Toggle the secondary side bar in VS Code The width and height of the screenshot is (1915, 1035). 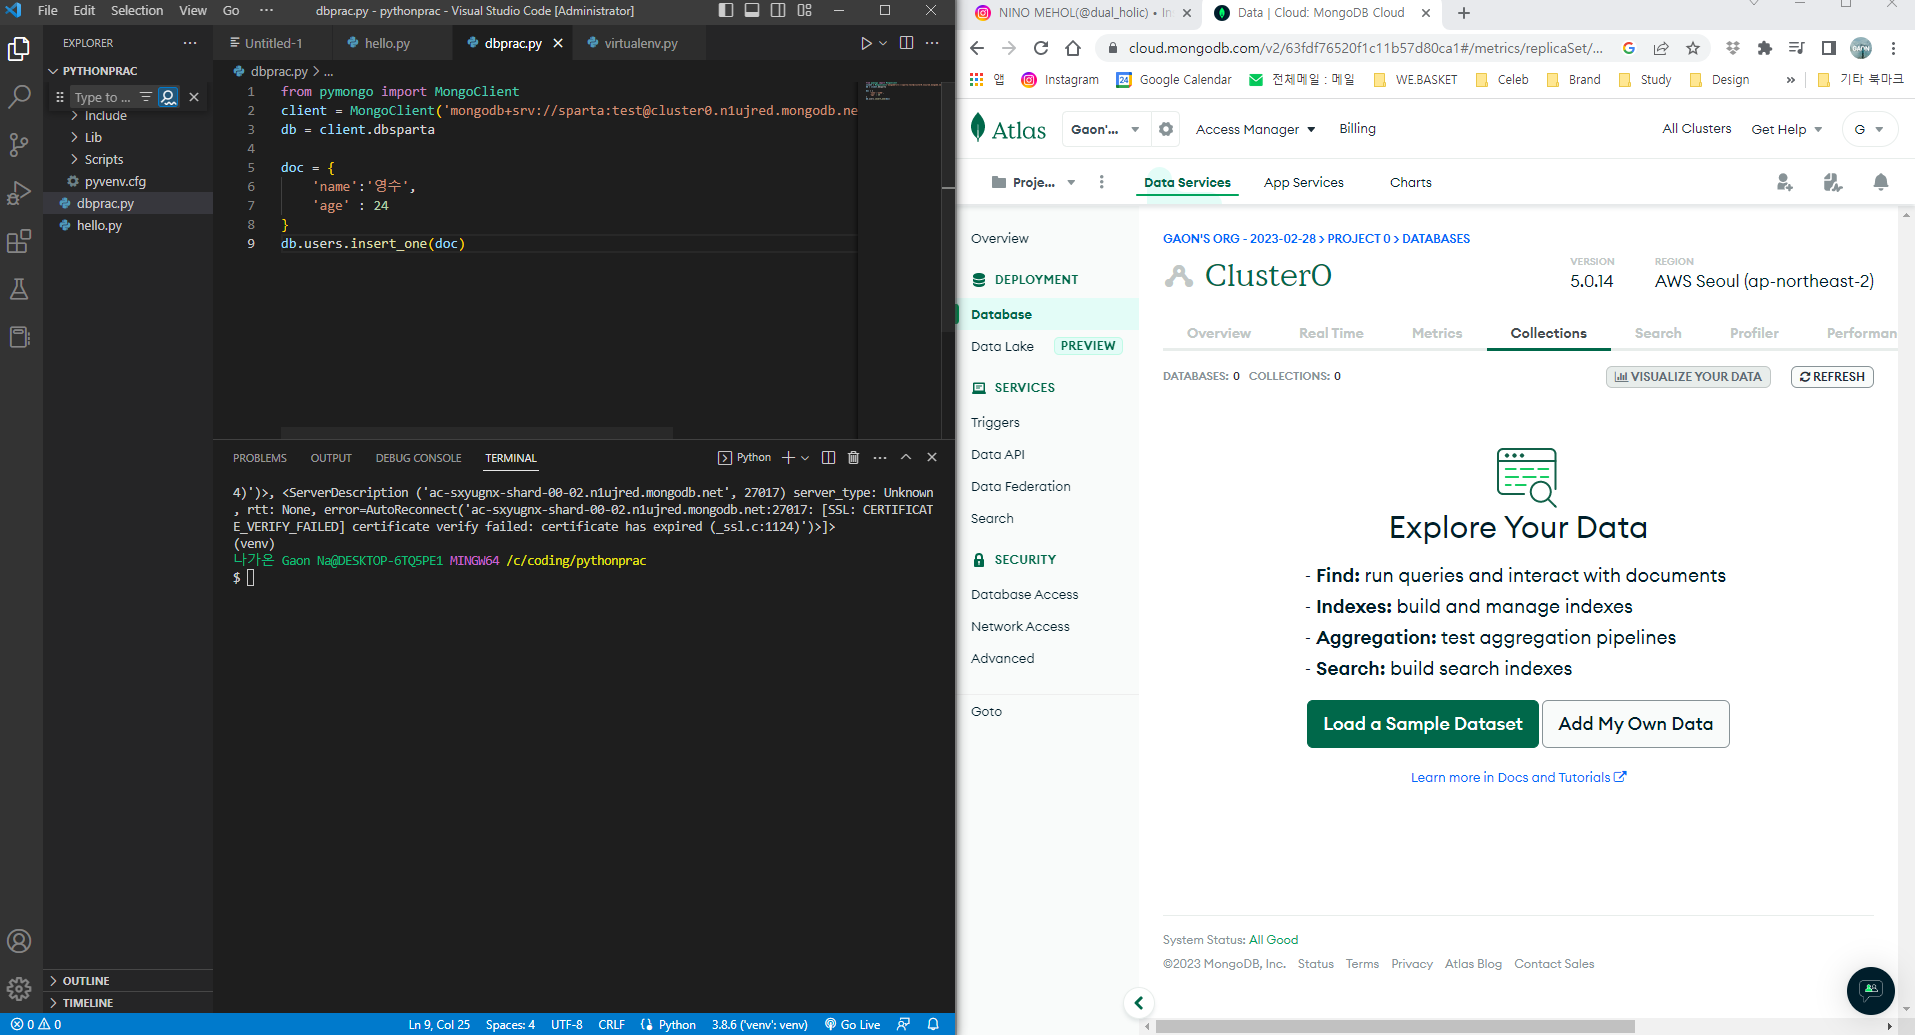click(x=778, y=10)
